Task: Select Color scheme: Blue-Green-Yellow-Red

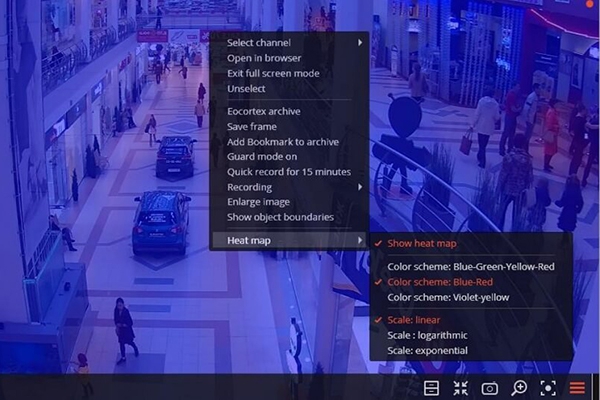Action: click(471, 267)
